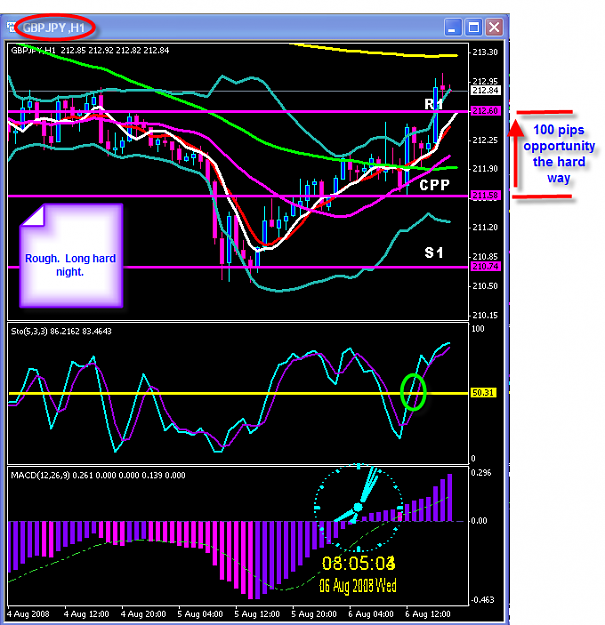The width and height of the screenshot is (605, 625).
Task: Select the magenta 212.60 resistance price tag
Action: coord(485,111)
